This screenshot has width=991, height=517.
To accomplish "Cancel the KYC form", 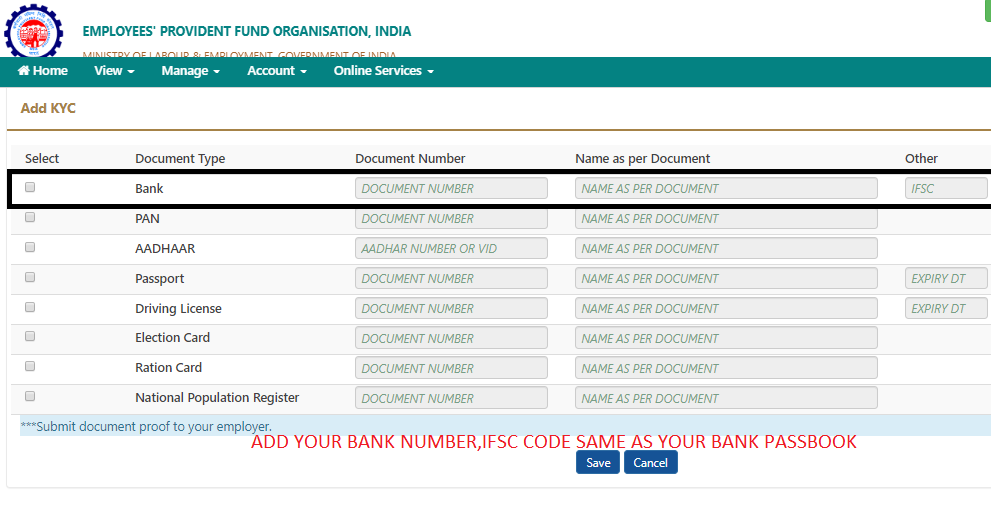I will (x=650, y=463).
